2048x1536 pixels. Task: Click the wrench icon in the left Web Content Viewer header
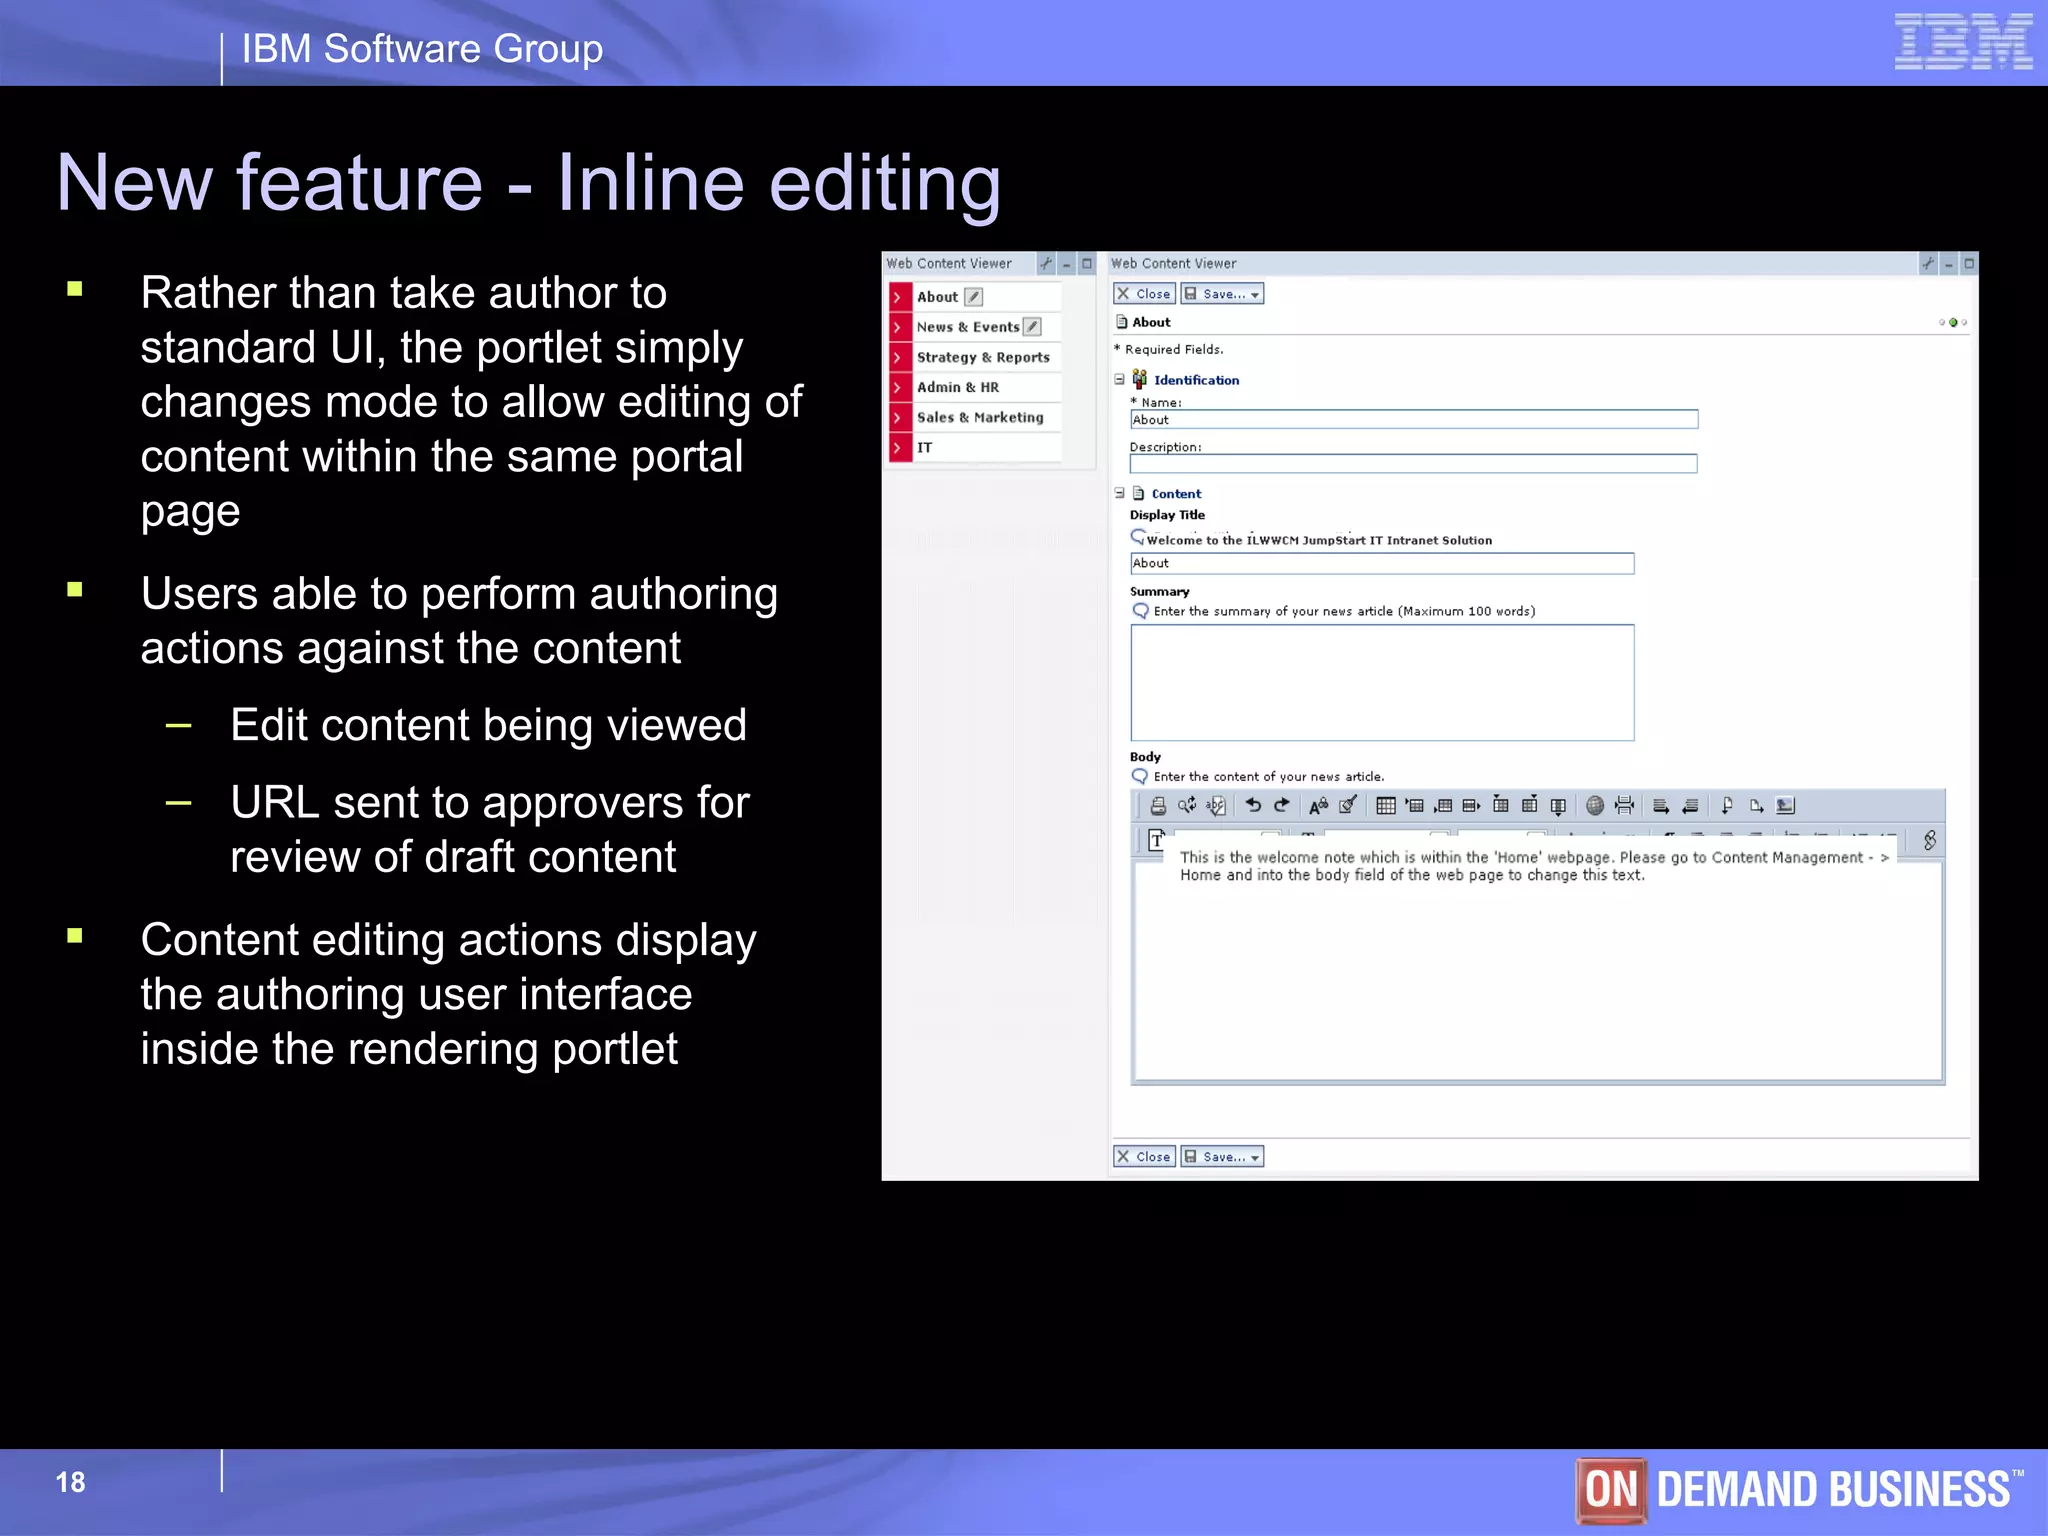click(1046, 264)
